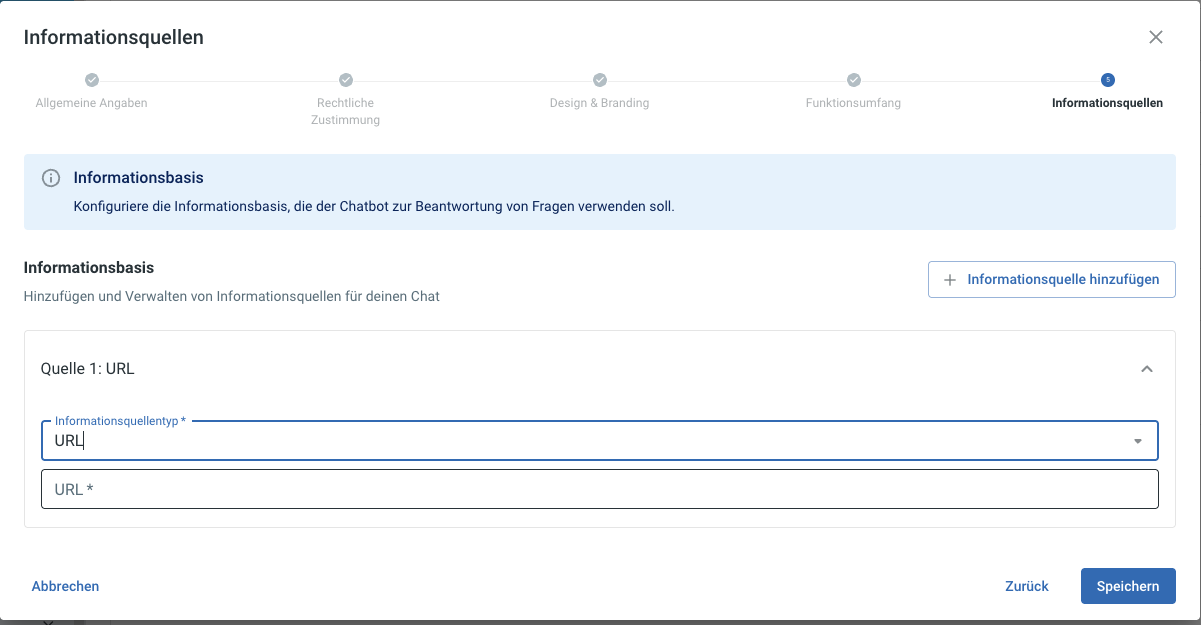This screenshot has height=625, width=1201.
Task: Click the Informationsquellen dialog title
Action: (113, 38)
